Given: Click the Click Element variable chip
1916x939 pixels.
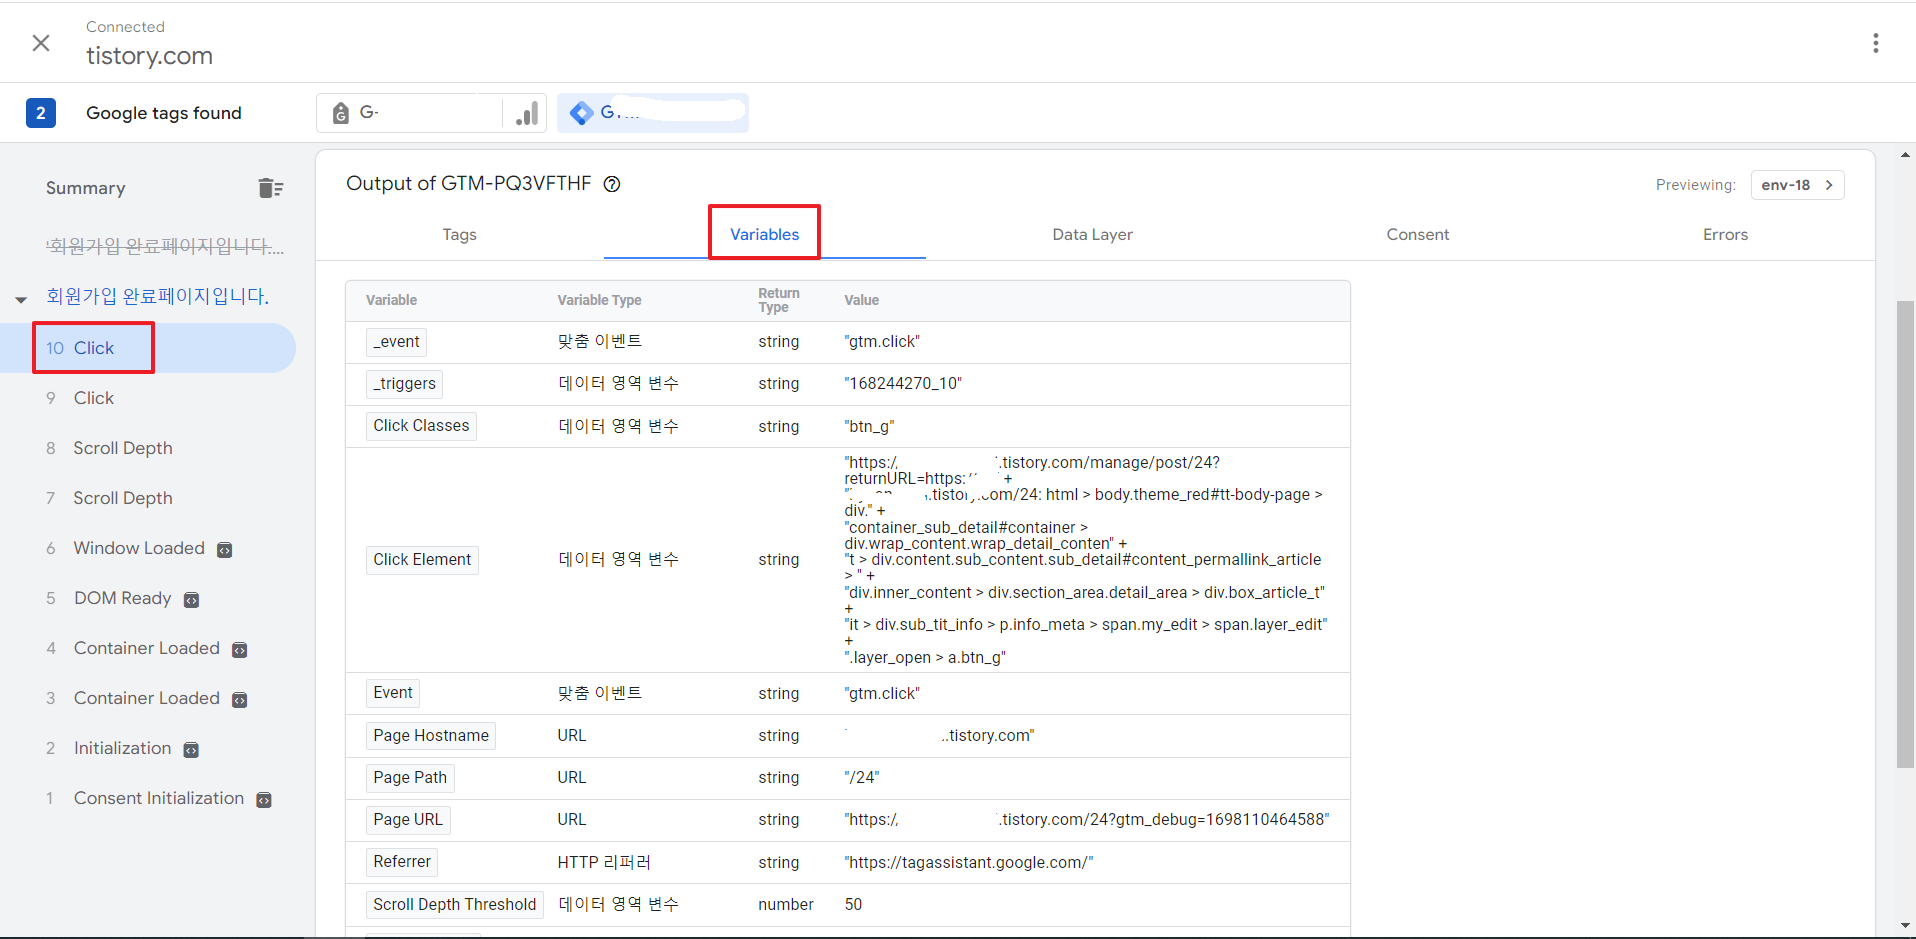Looking at the screenshot, I should [422, 560].
